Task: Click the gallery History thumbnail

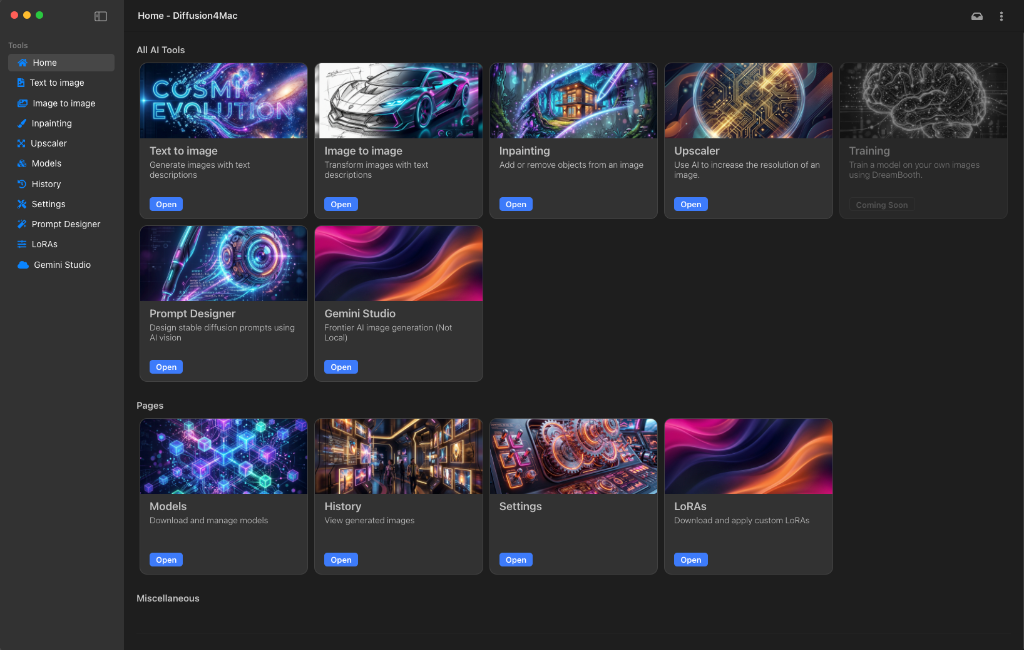Action: pyautogui.click(x=398, y=456)
